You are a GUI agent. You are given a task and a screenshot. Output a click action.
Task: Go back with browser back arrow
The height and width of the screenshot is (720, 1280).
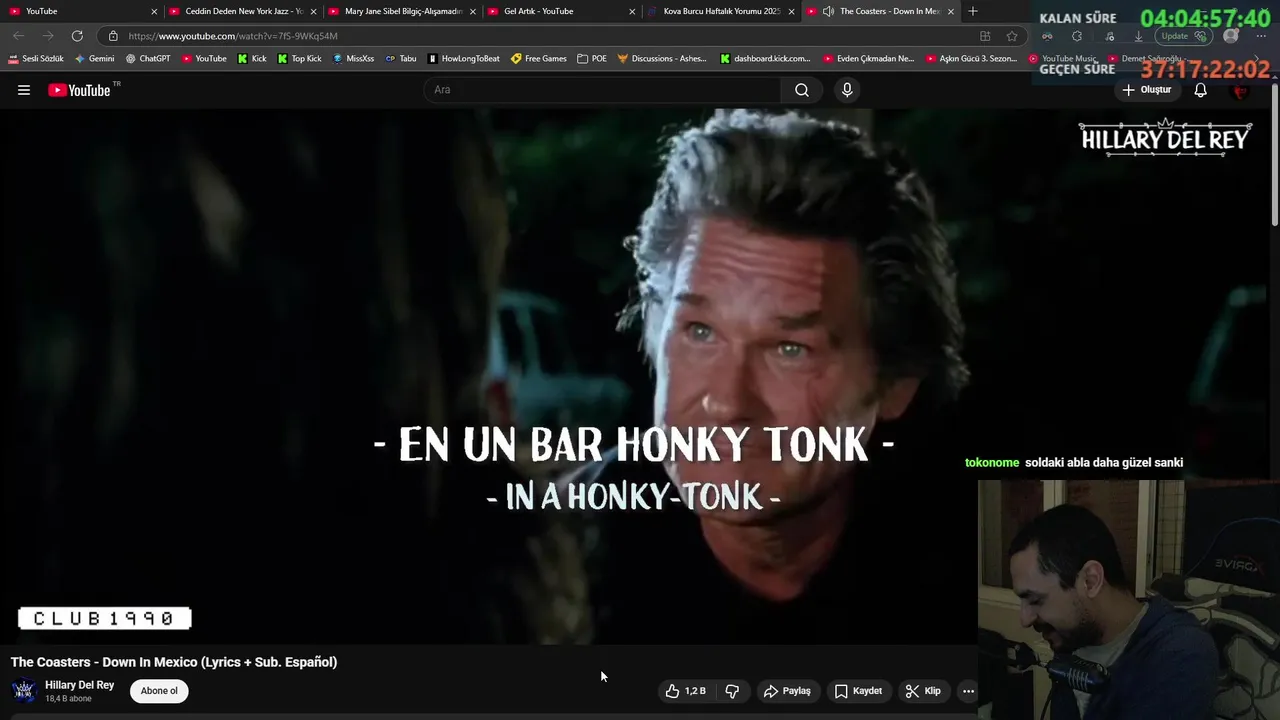tap(19, 36)
